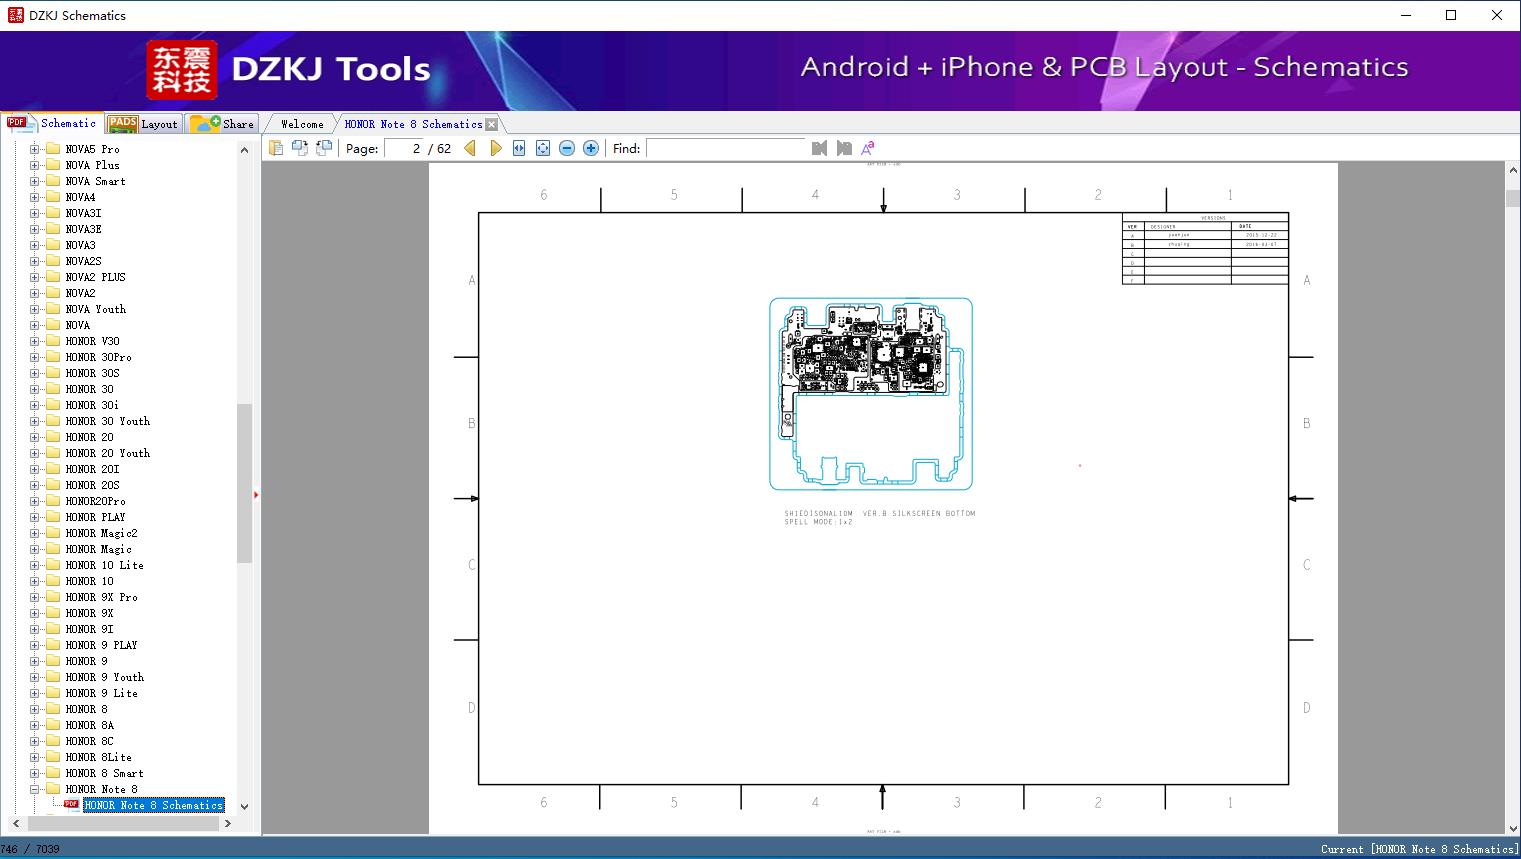The width and height of the screenshot is (1521, 859).
Task: Expand the NOVA Plus folder
Action: pos(34,165)
